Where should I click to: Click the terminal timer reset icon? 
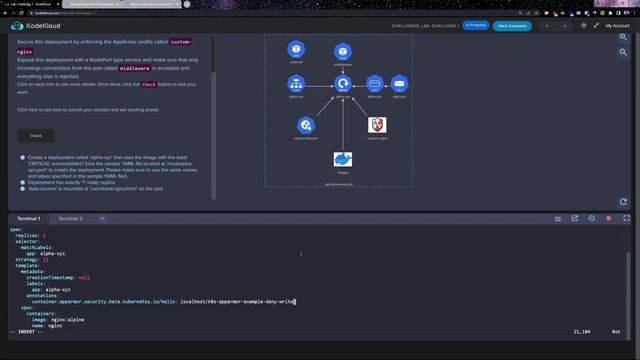pyautogui.click(x=591, y=218)
